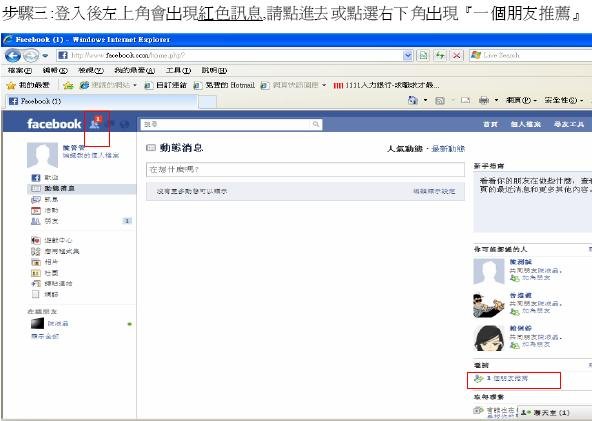Click the games center icon in sidebar
This screenshot has height=421, width=592.
coord(35,240)
